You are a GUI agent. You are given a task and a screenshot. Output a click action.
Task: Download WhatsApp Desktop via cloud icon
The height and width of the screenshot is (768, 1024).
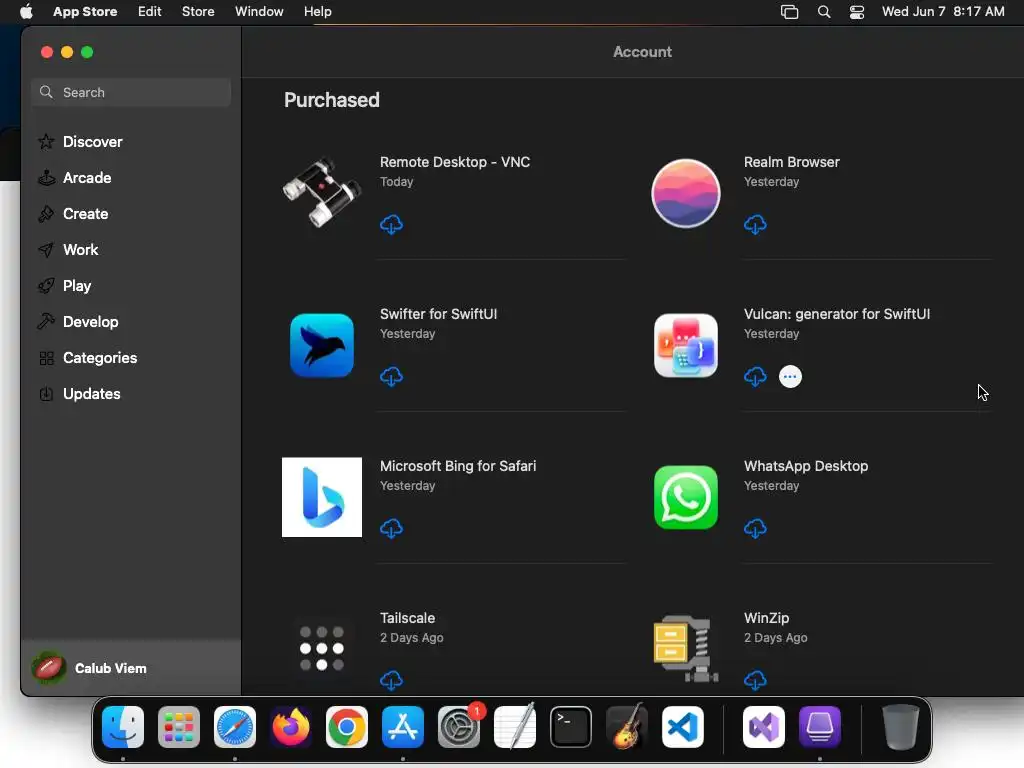755,528
